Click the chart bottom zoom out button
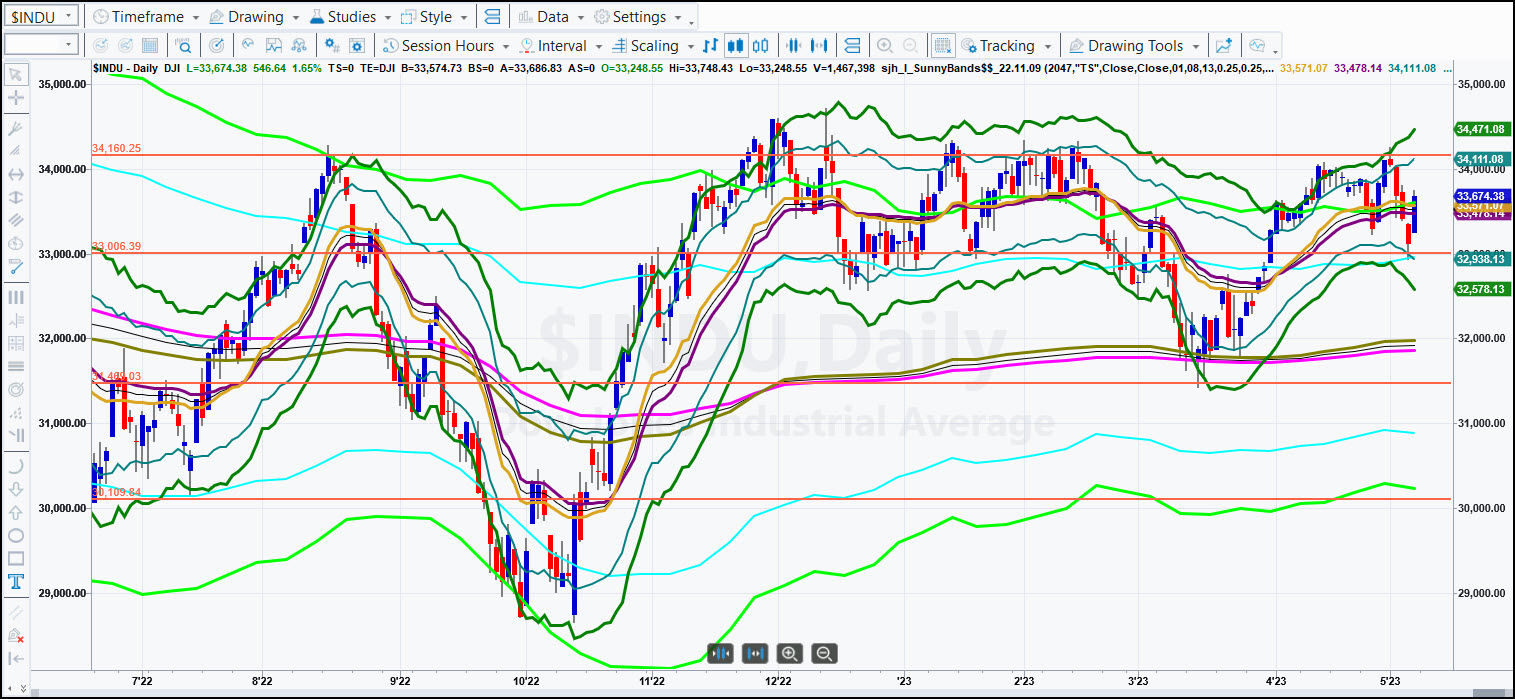 (825, 653)
